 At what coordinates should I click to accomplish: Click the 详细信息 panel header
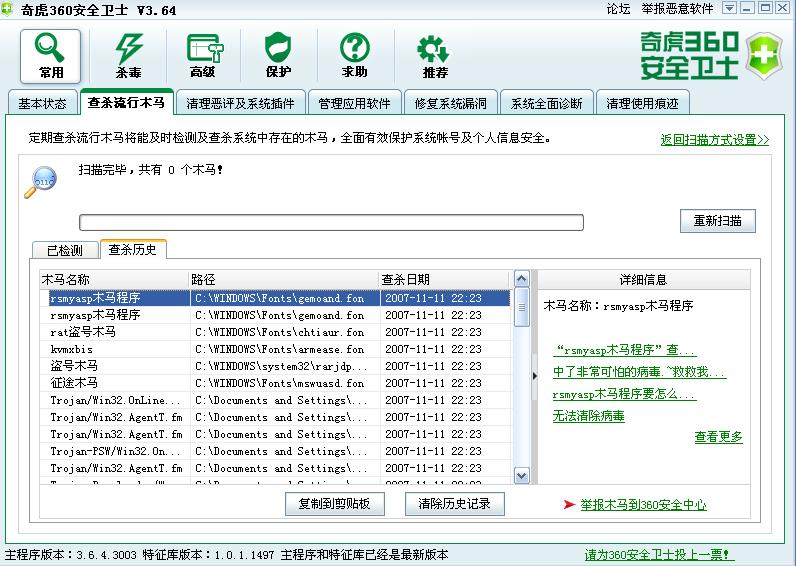(x=644, y=280)
